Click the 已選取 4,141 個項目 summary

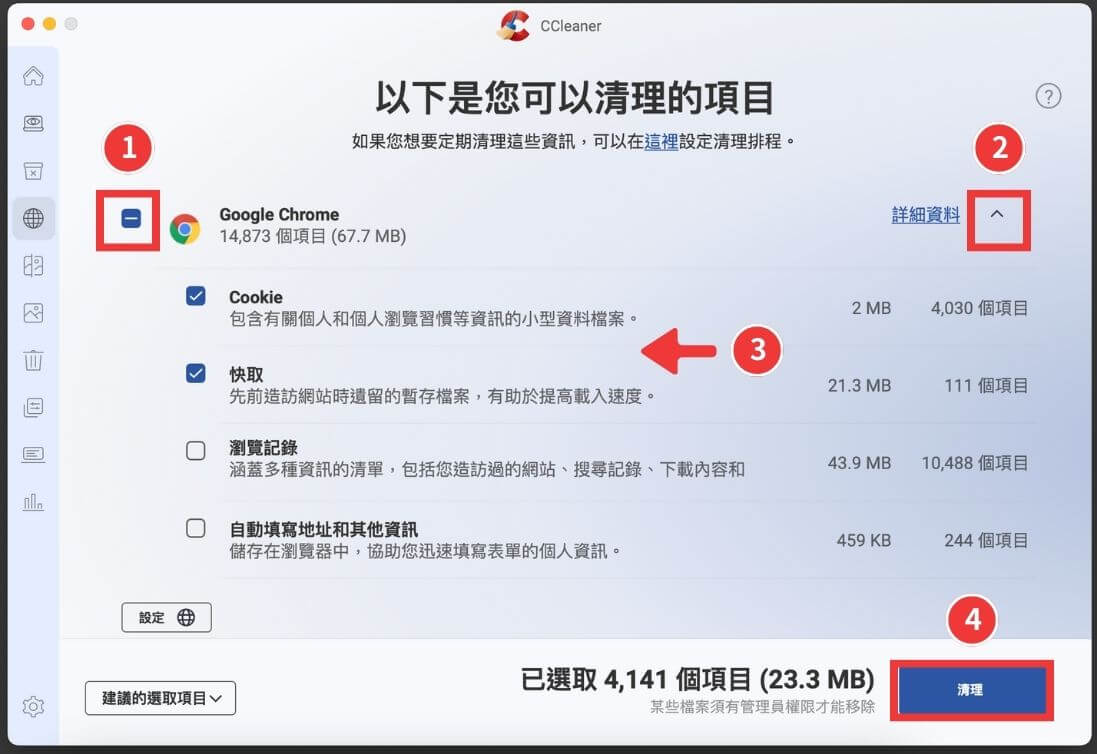pyautogui.click(x=698, y=679)
